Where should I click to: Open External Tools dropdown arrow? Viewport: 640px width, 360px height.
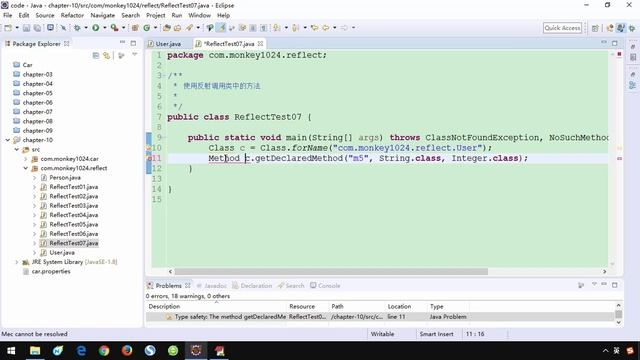tap(123, 28)
